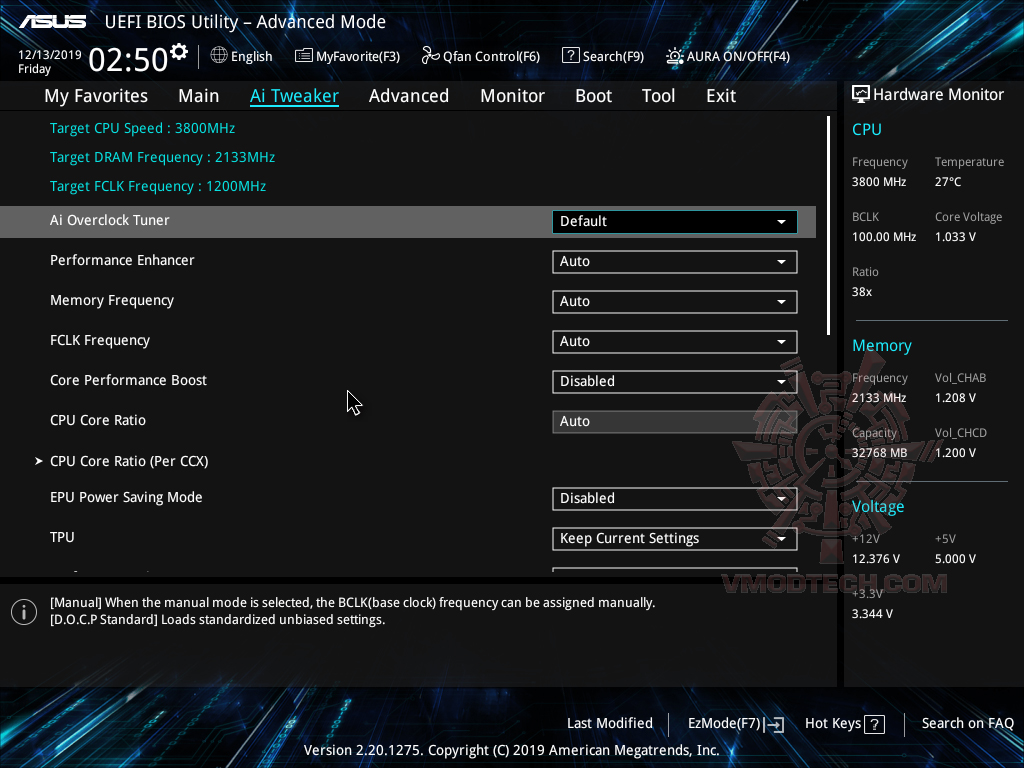The height and width of the screenshot is (768, 1024).
Task: Click MyFavorite(F3) label
Action: 358,56
